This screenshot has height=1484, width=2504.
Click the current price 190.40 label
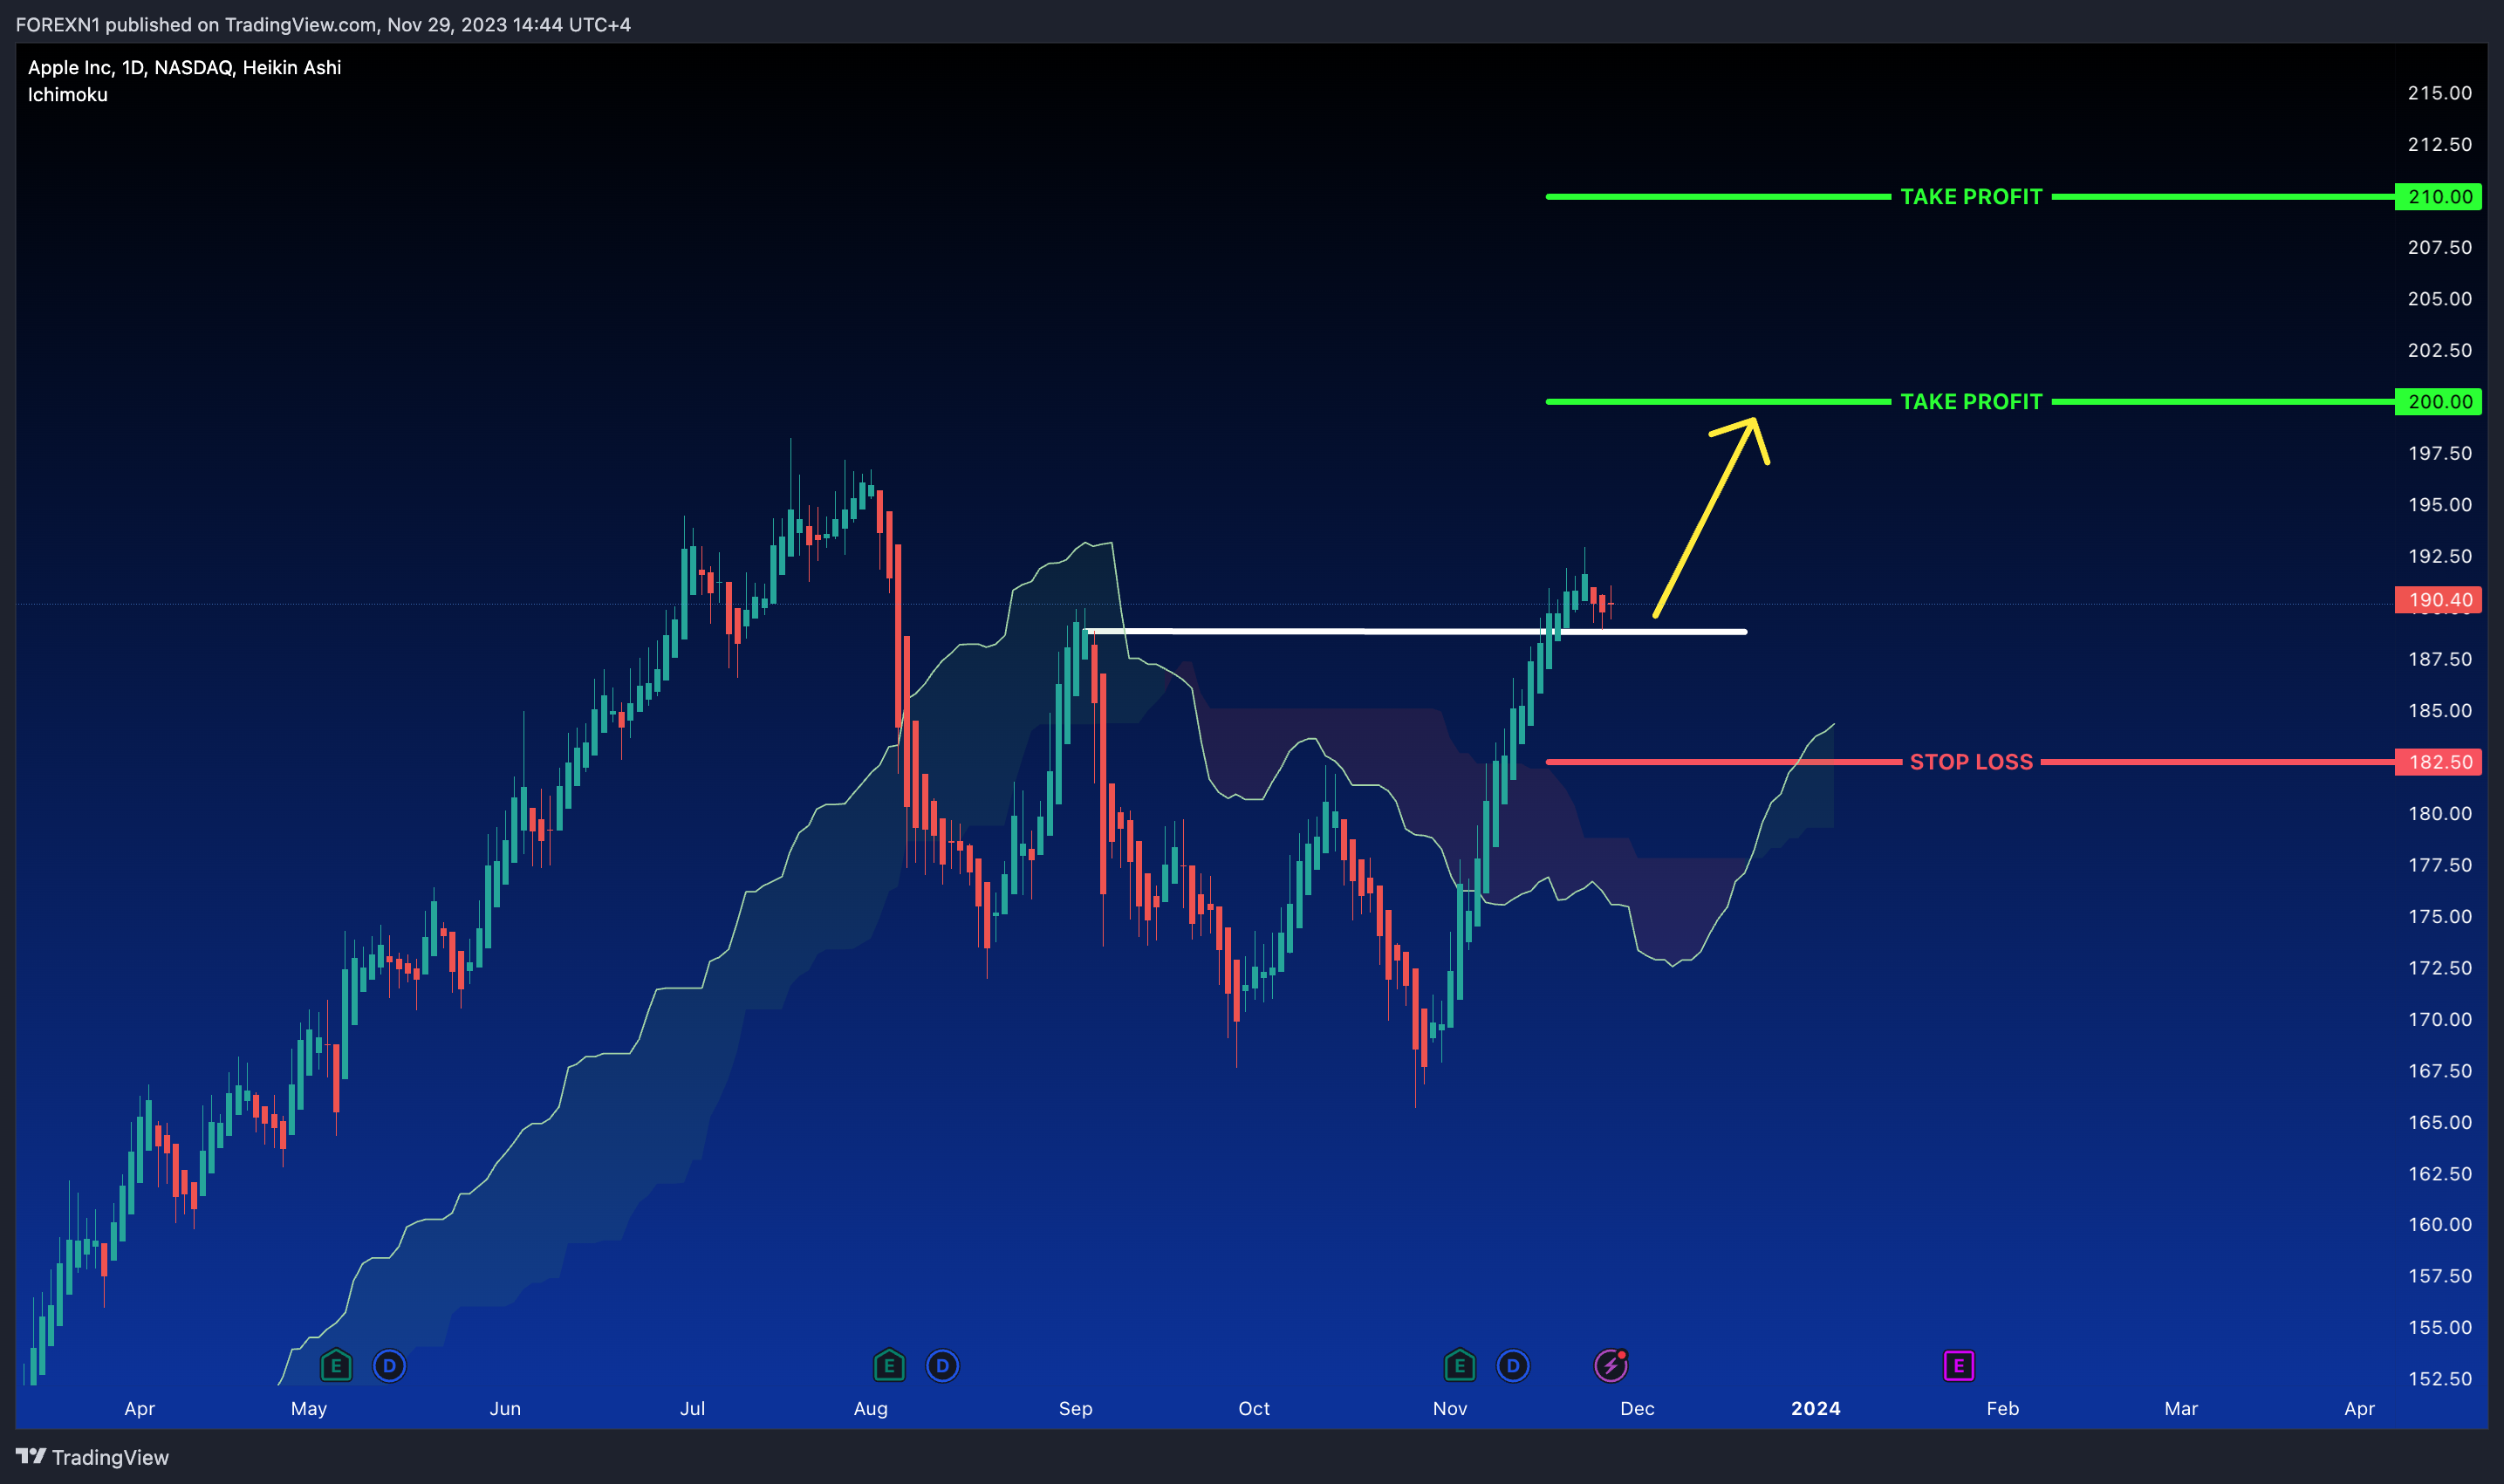(x=2438, y=600)
